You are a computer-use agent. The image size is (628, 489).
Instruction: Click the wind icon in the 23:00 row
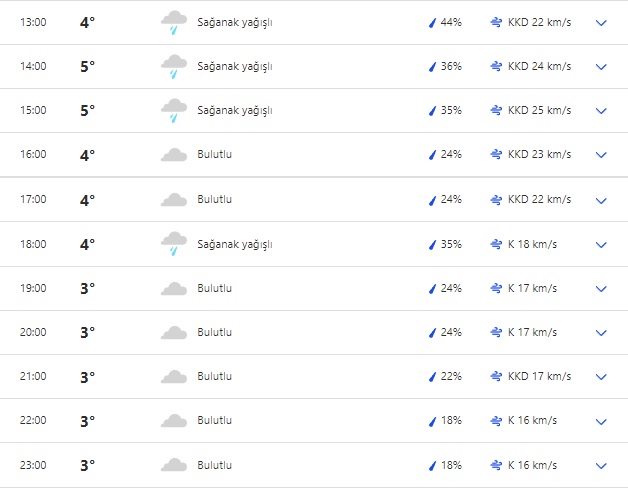(x=496, y=465)
